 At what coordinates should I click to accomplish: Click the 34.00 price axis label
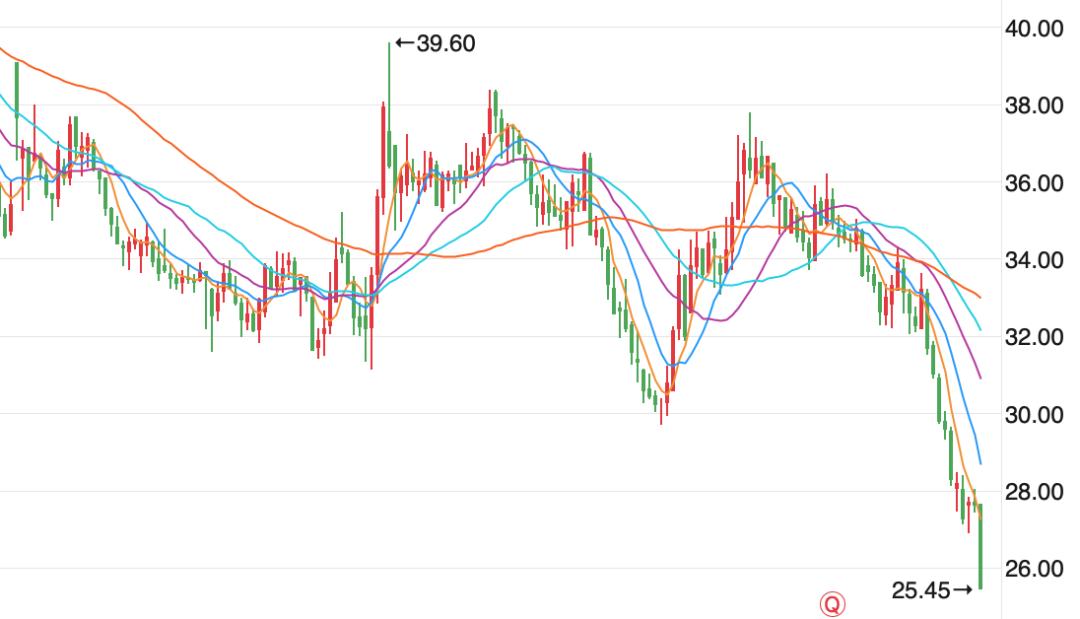[x=1034, y=260]
